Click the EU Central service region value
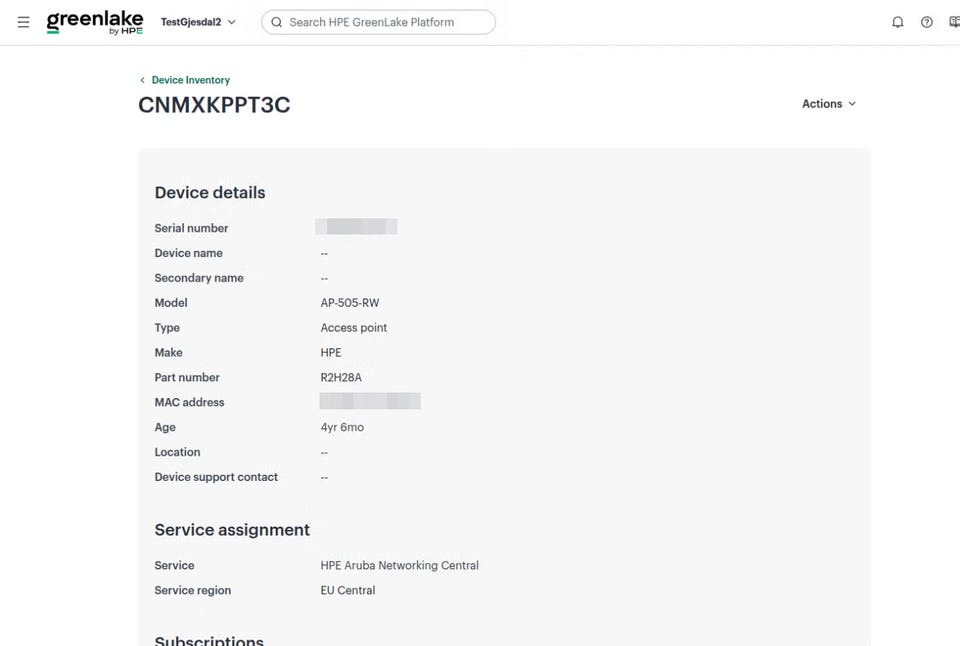 (348, 590)
